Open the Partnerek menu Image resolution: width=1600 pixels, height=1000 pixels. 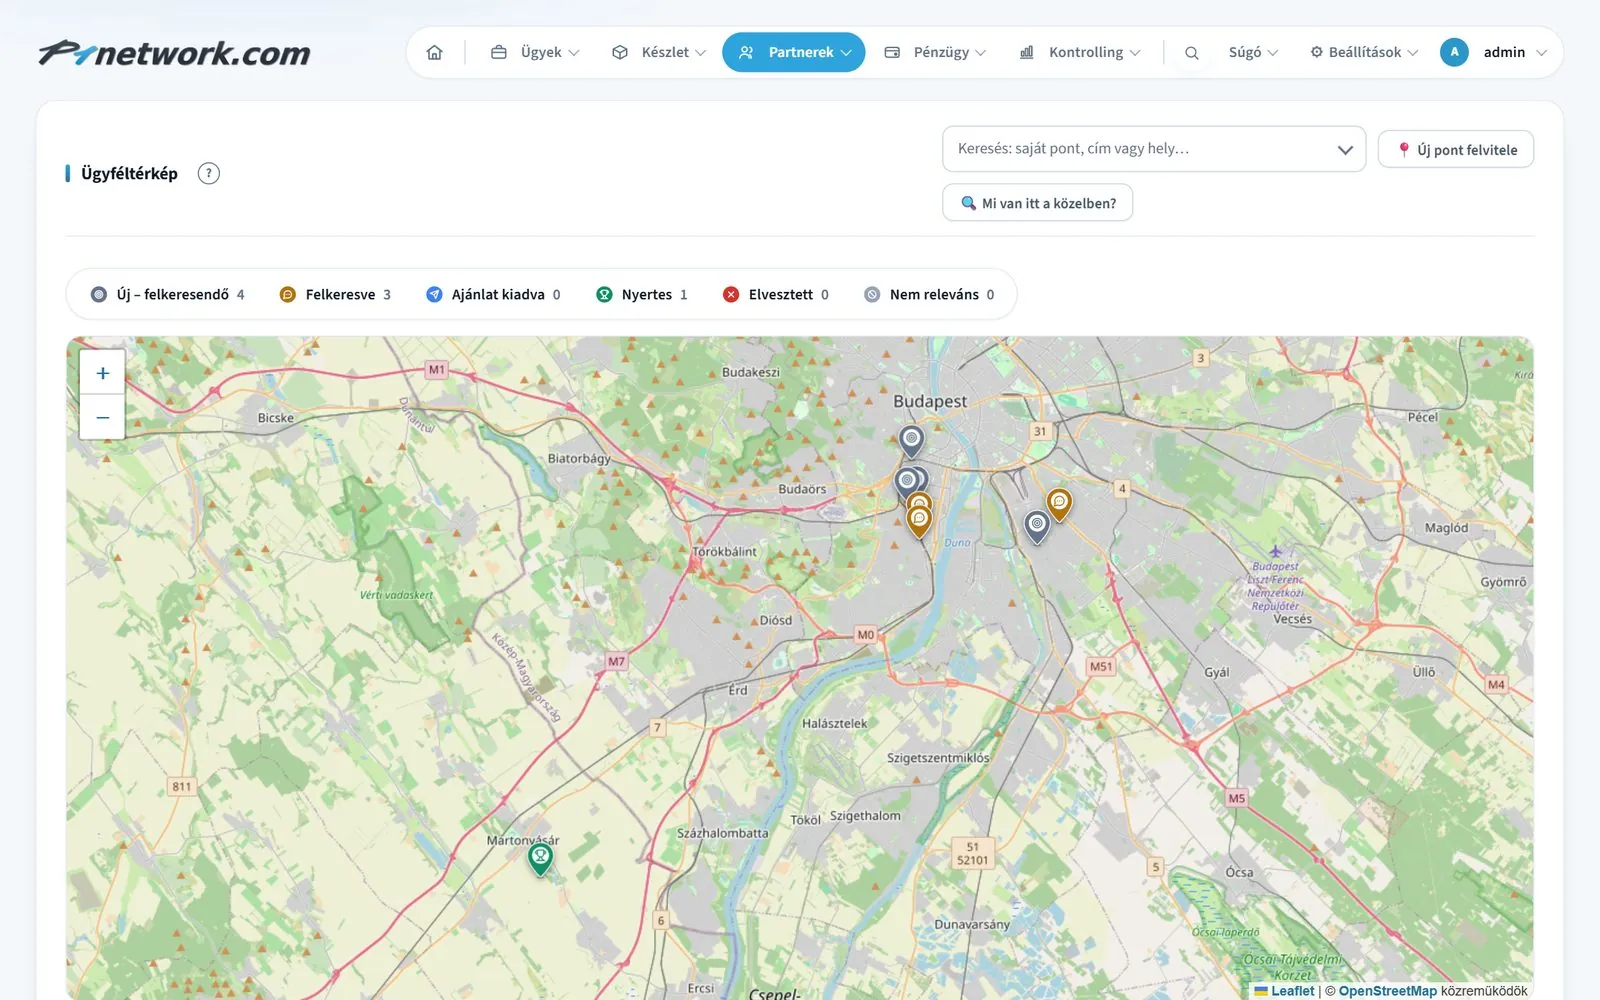[794, 52]
